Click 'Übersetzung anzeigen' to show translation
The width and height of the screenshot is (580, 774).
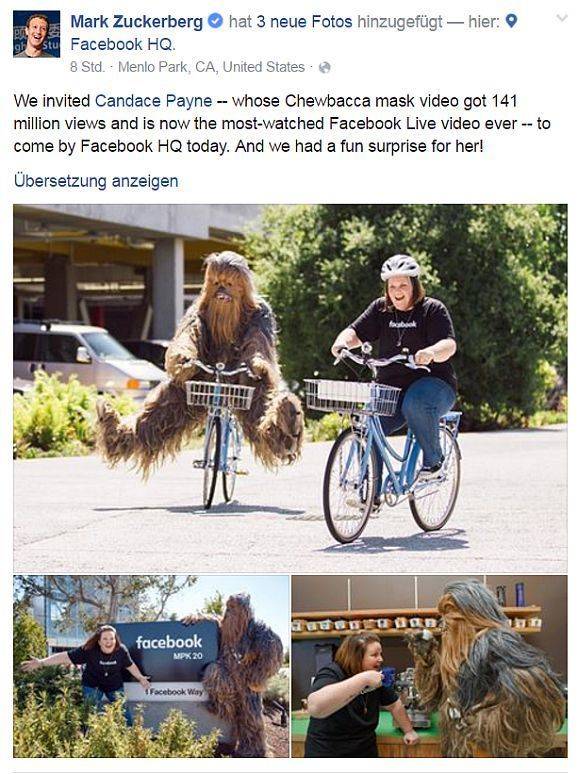(x=96, y=181)
